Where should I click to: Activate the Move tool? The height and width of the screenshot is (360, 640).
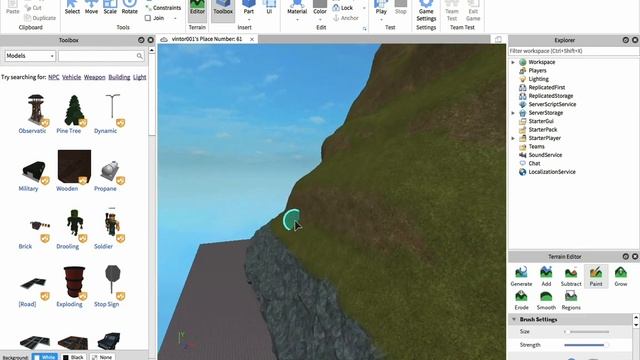91,7
